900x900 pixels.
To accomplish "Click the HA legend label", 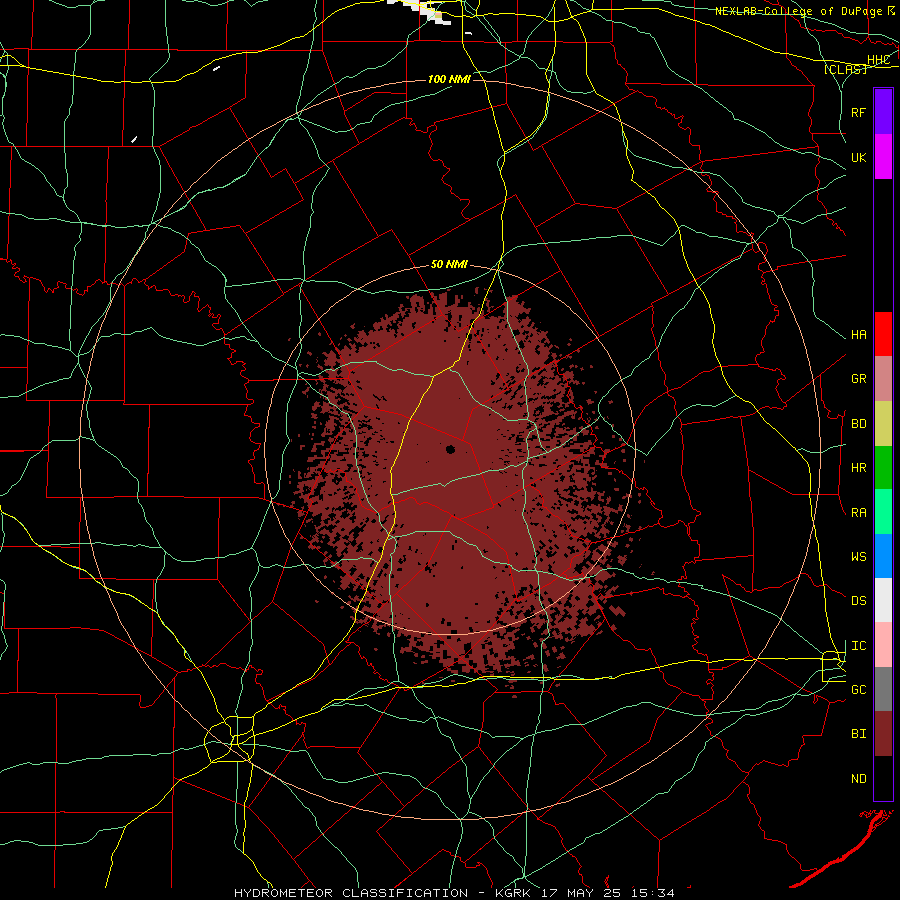I will pos(859,335).
